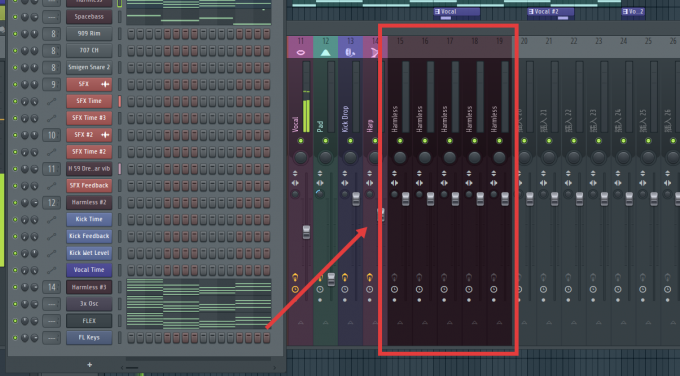680x376 pixels.
Task: Open mixer track selector for Harmless #3
Action: click(51, 287)
